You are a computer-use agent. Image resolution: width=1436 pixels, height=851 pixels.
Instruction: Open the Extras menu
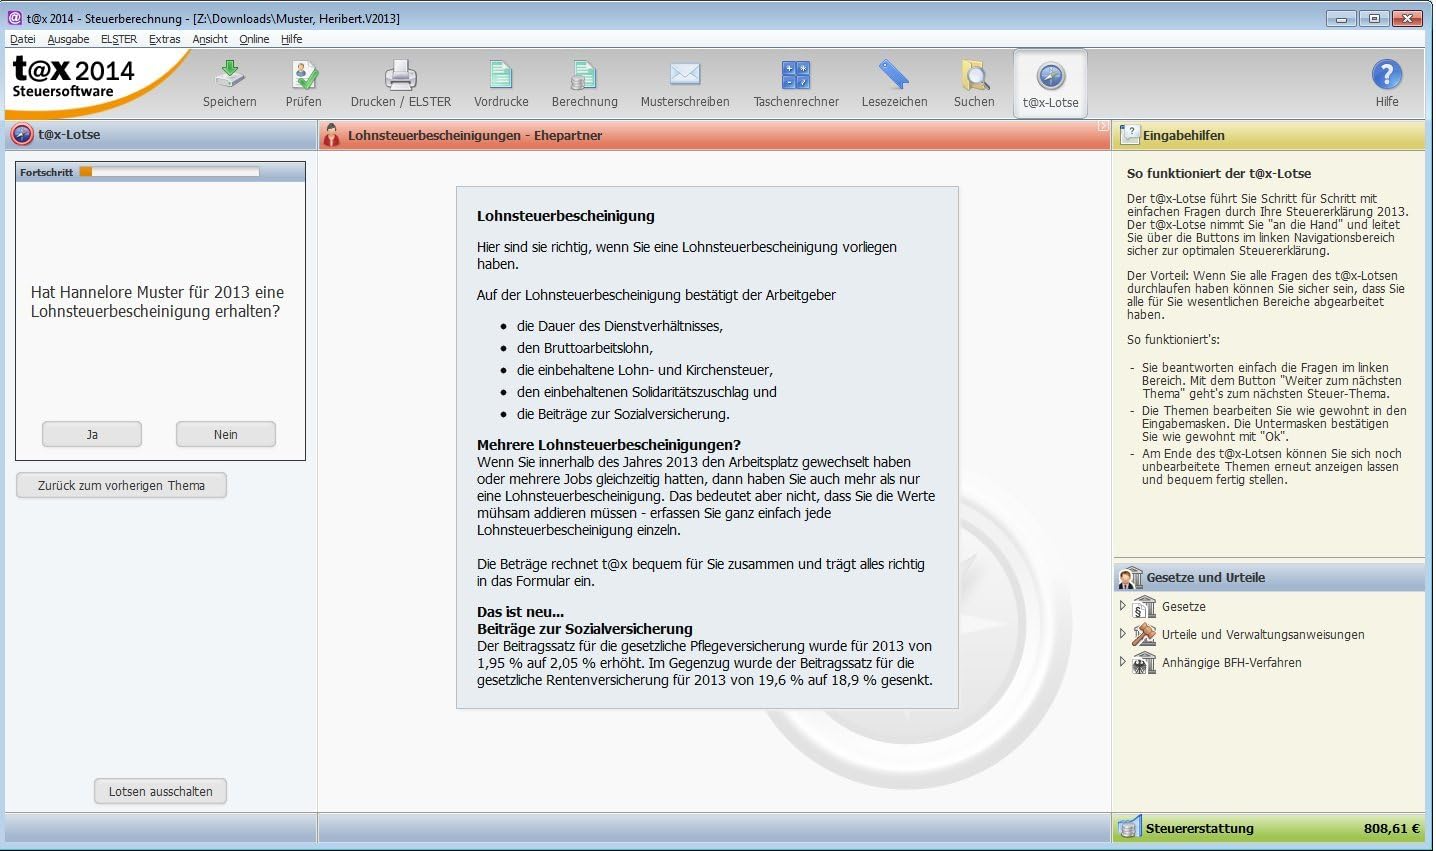(164, 39)
